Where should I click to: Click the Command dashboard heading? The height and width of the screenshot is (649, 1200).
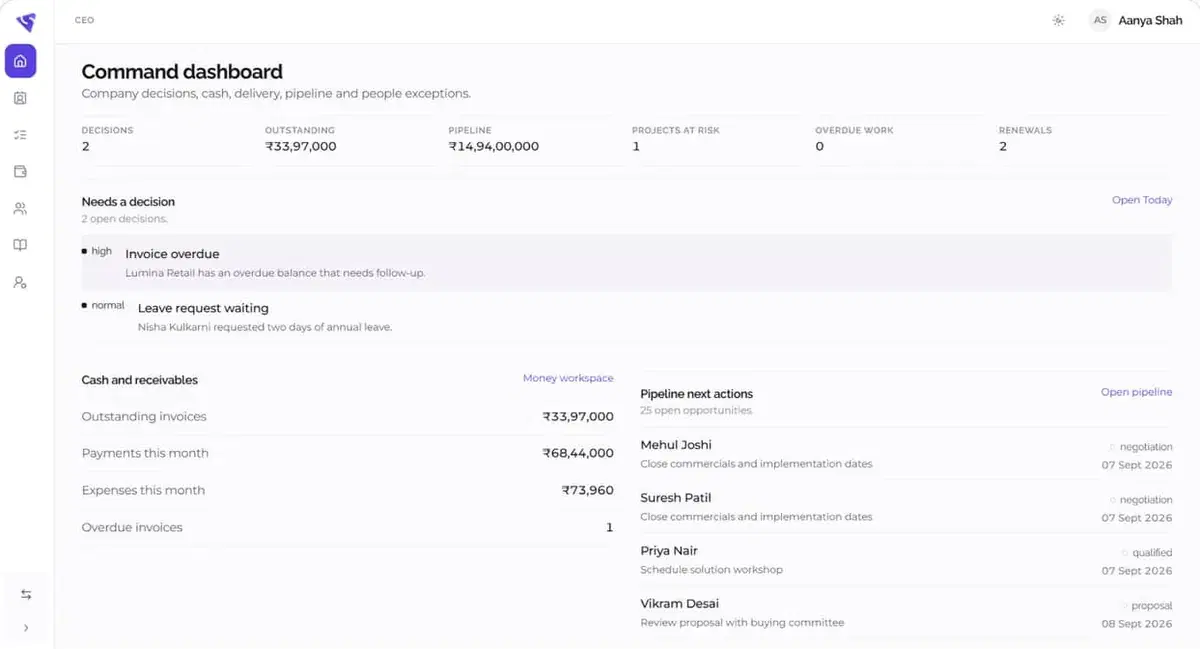click(x=182, y=71)
